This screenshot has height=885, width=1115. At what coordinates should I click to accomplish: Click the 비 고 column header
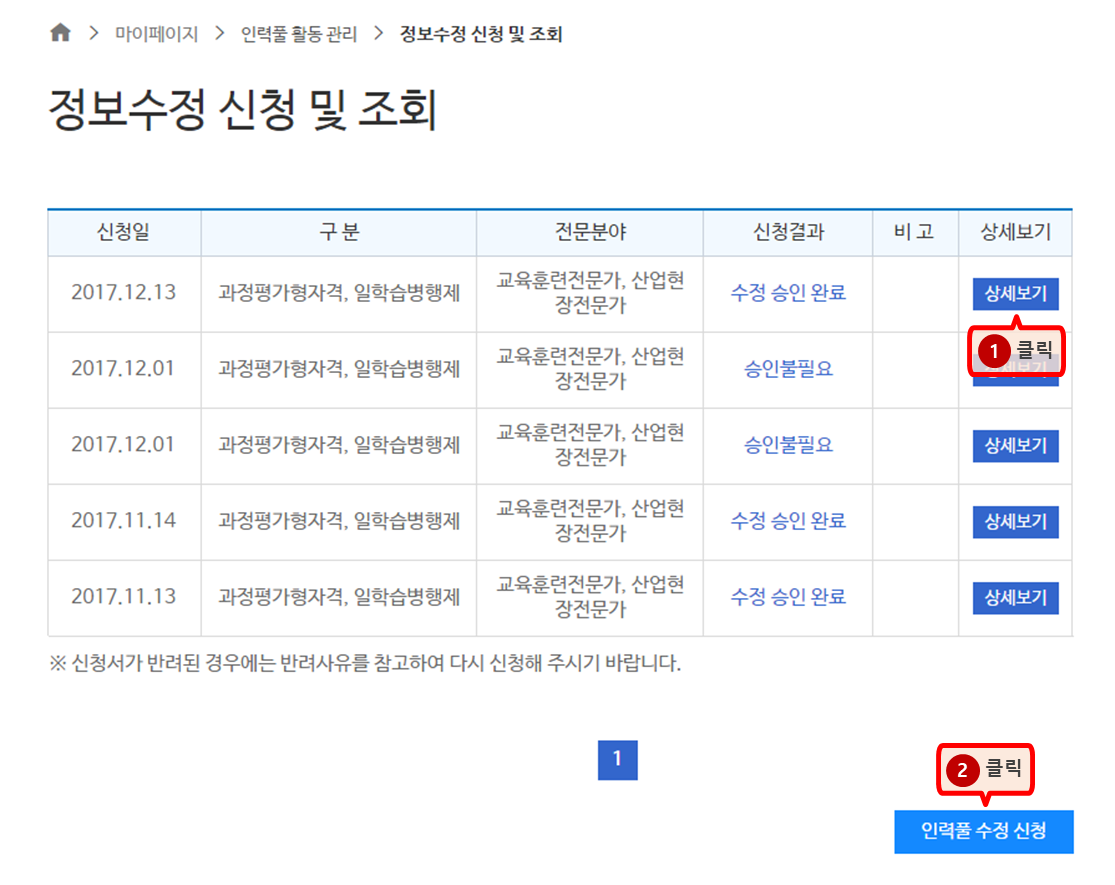tap(915, 232)
